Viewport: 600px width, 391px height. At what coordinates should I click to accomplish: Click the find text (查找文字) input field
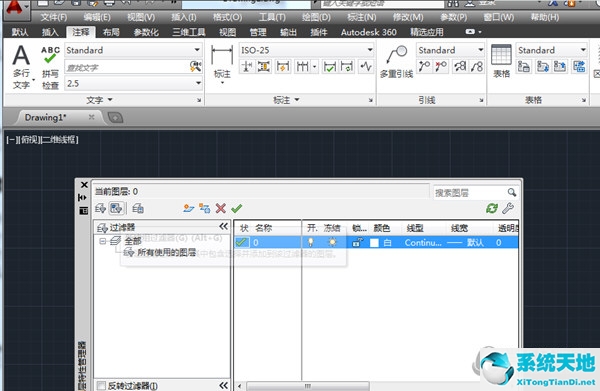(x=127, y=67)
